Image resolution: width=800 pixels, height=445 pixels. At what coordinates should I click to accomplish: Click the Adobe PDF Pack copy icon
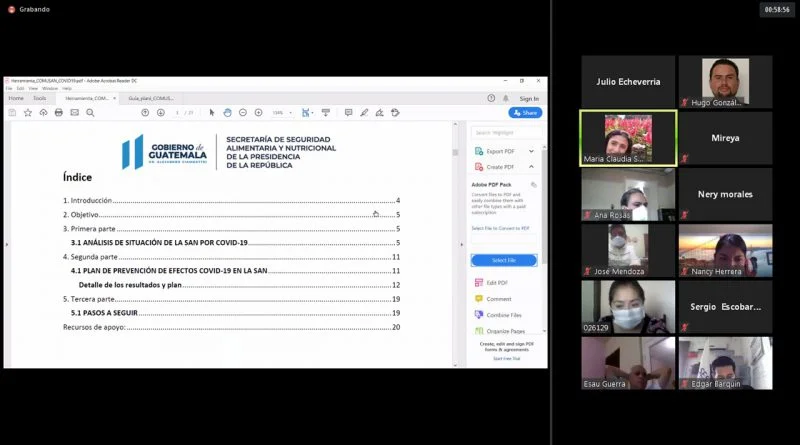534,185
